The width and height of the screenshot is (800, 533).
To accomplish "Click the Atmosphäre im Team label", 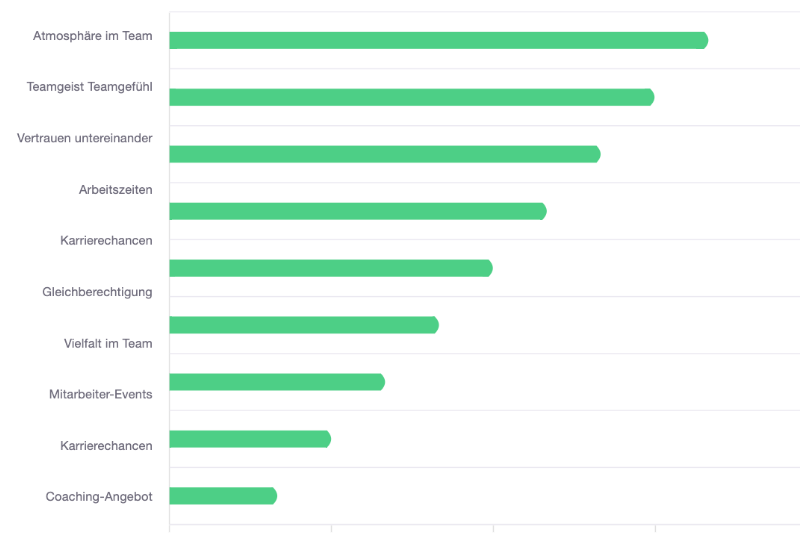I will tap(92, 36).
